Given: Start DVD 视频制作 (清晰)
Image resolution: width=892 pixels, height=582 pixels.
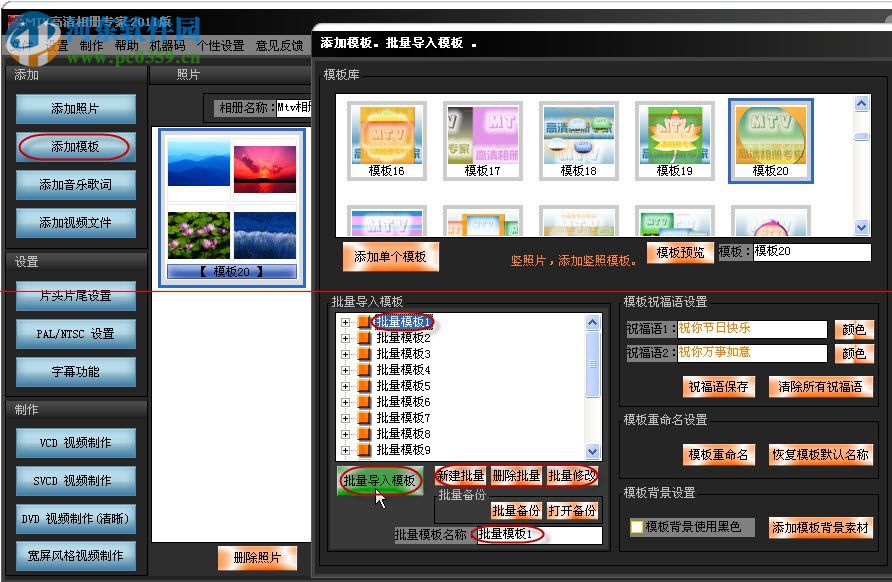Looking at the screenshot, I should pyautogui.click(x=76, y=519).
